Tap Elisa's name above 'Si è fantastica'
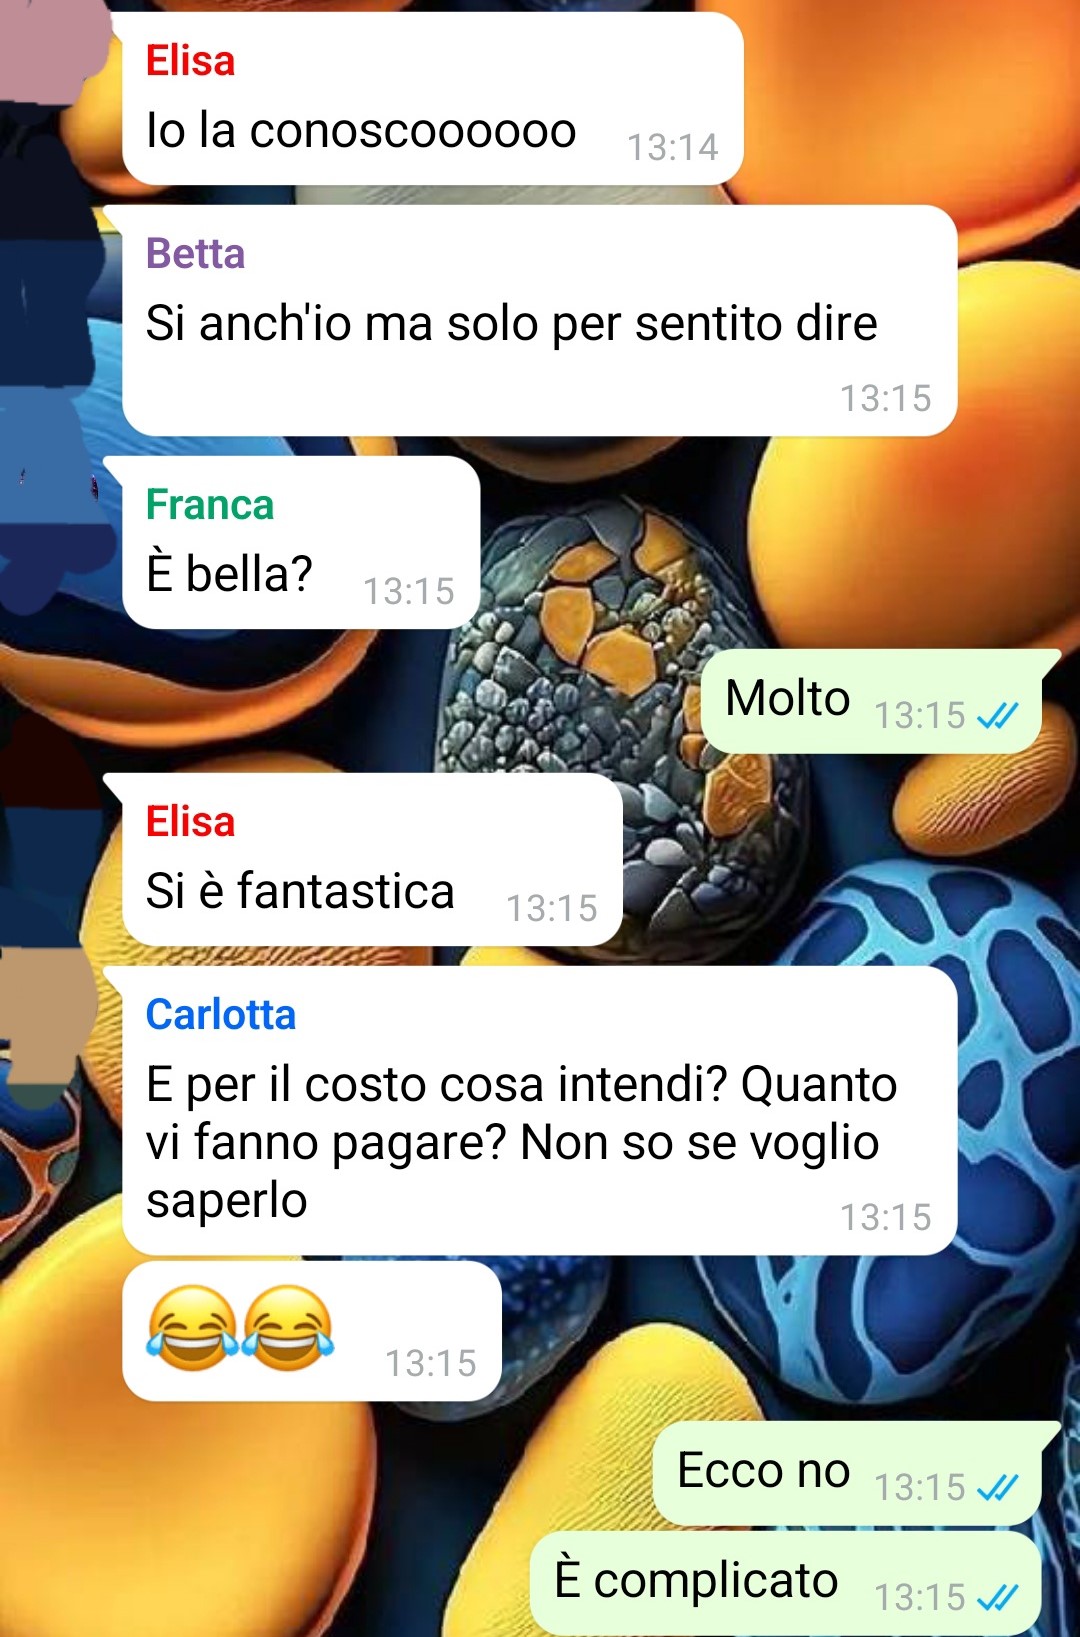The width and height of the screenshot is (1080, 1637). [190, 822]
